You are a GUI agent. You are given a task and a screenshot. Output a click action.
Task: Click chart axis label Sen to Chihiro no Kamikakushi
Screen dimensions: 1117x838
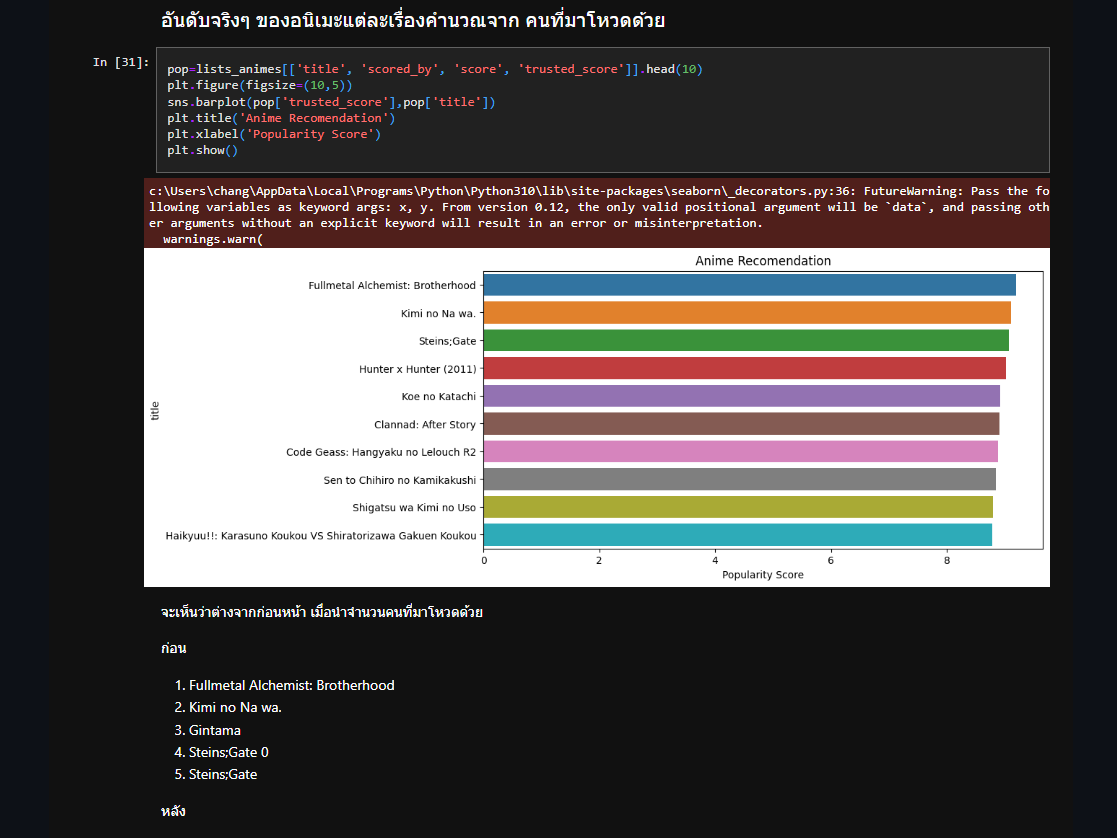coord(400,480)
